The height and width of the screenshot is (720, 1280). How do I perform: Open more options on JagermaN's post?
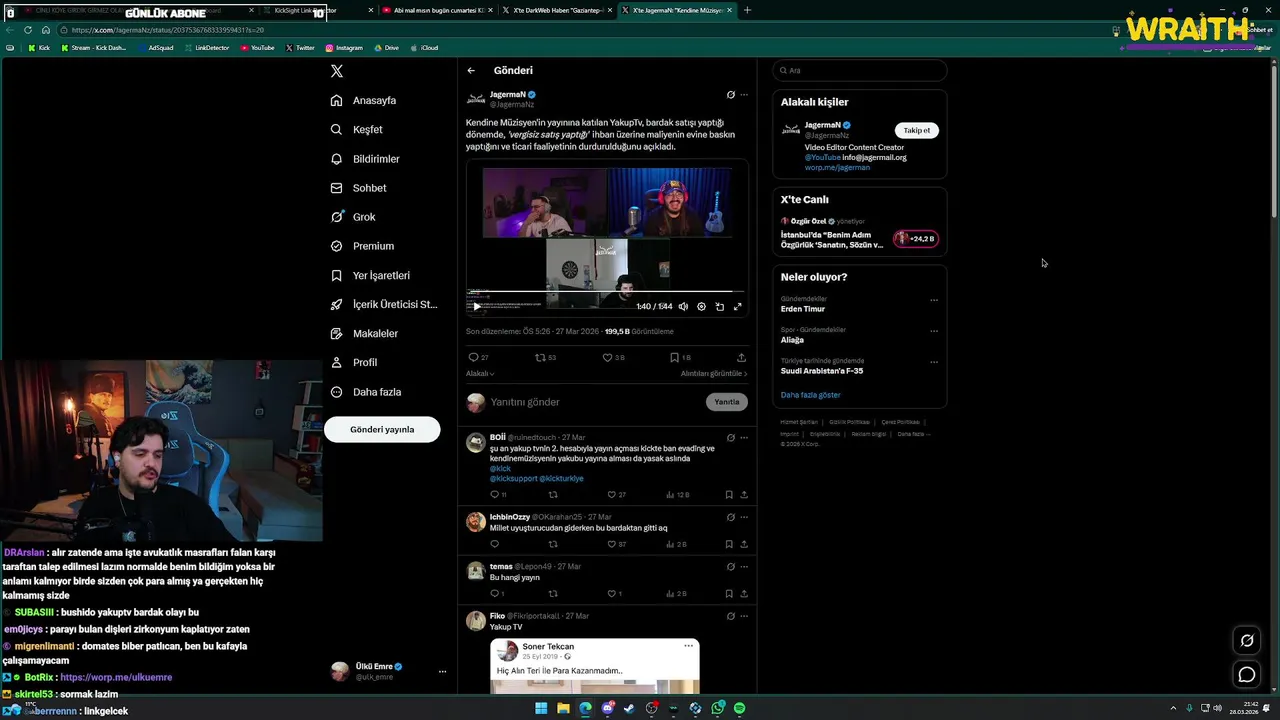(x=743, y=95)
